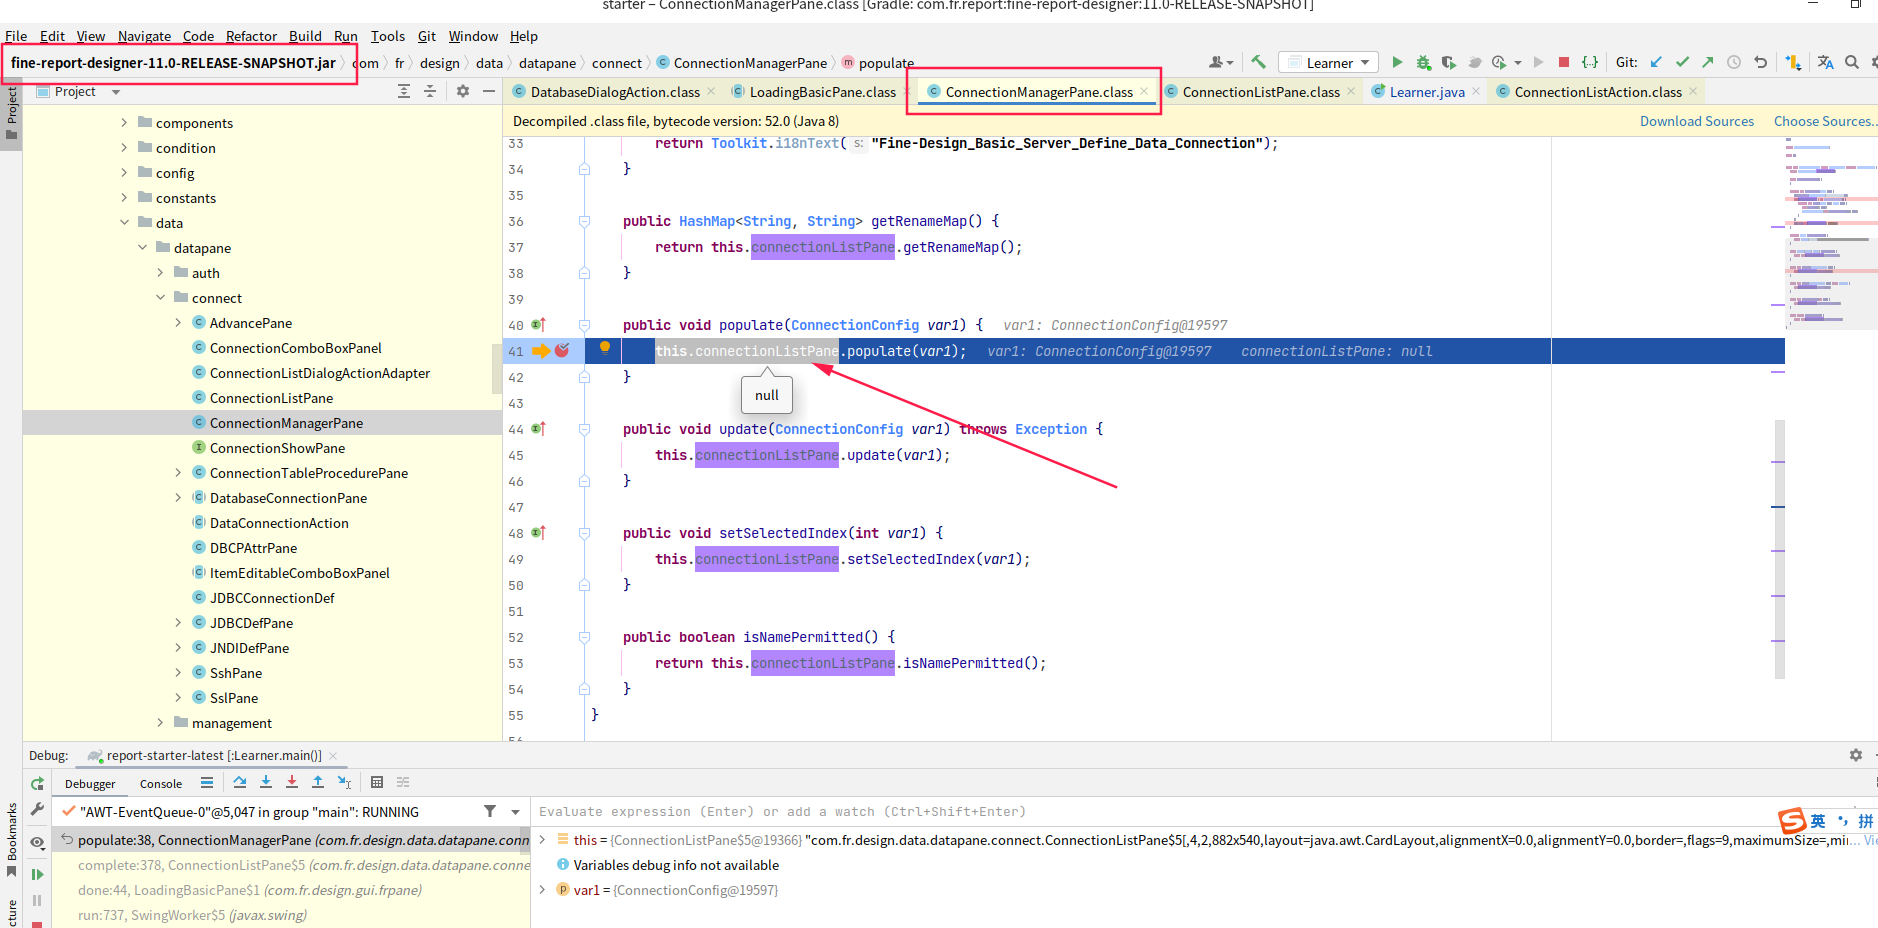Viewport: 1878px width, 928px height.
Task: Click Project panel settings gear icon
Action: click(x=463, y=91)
